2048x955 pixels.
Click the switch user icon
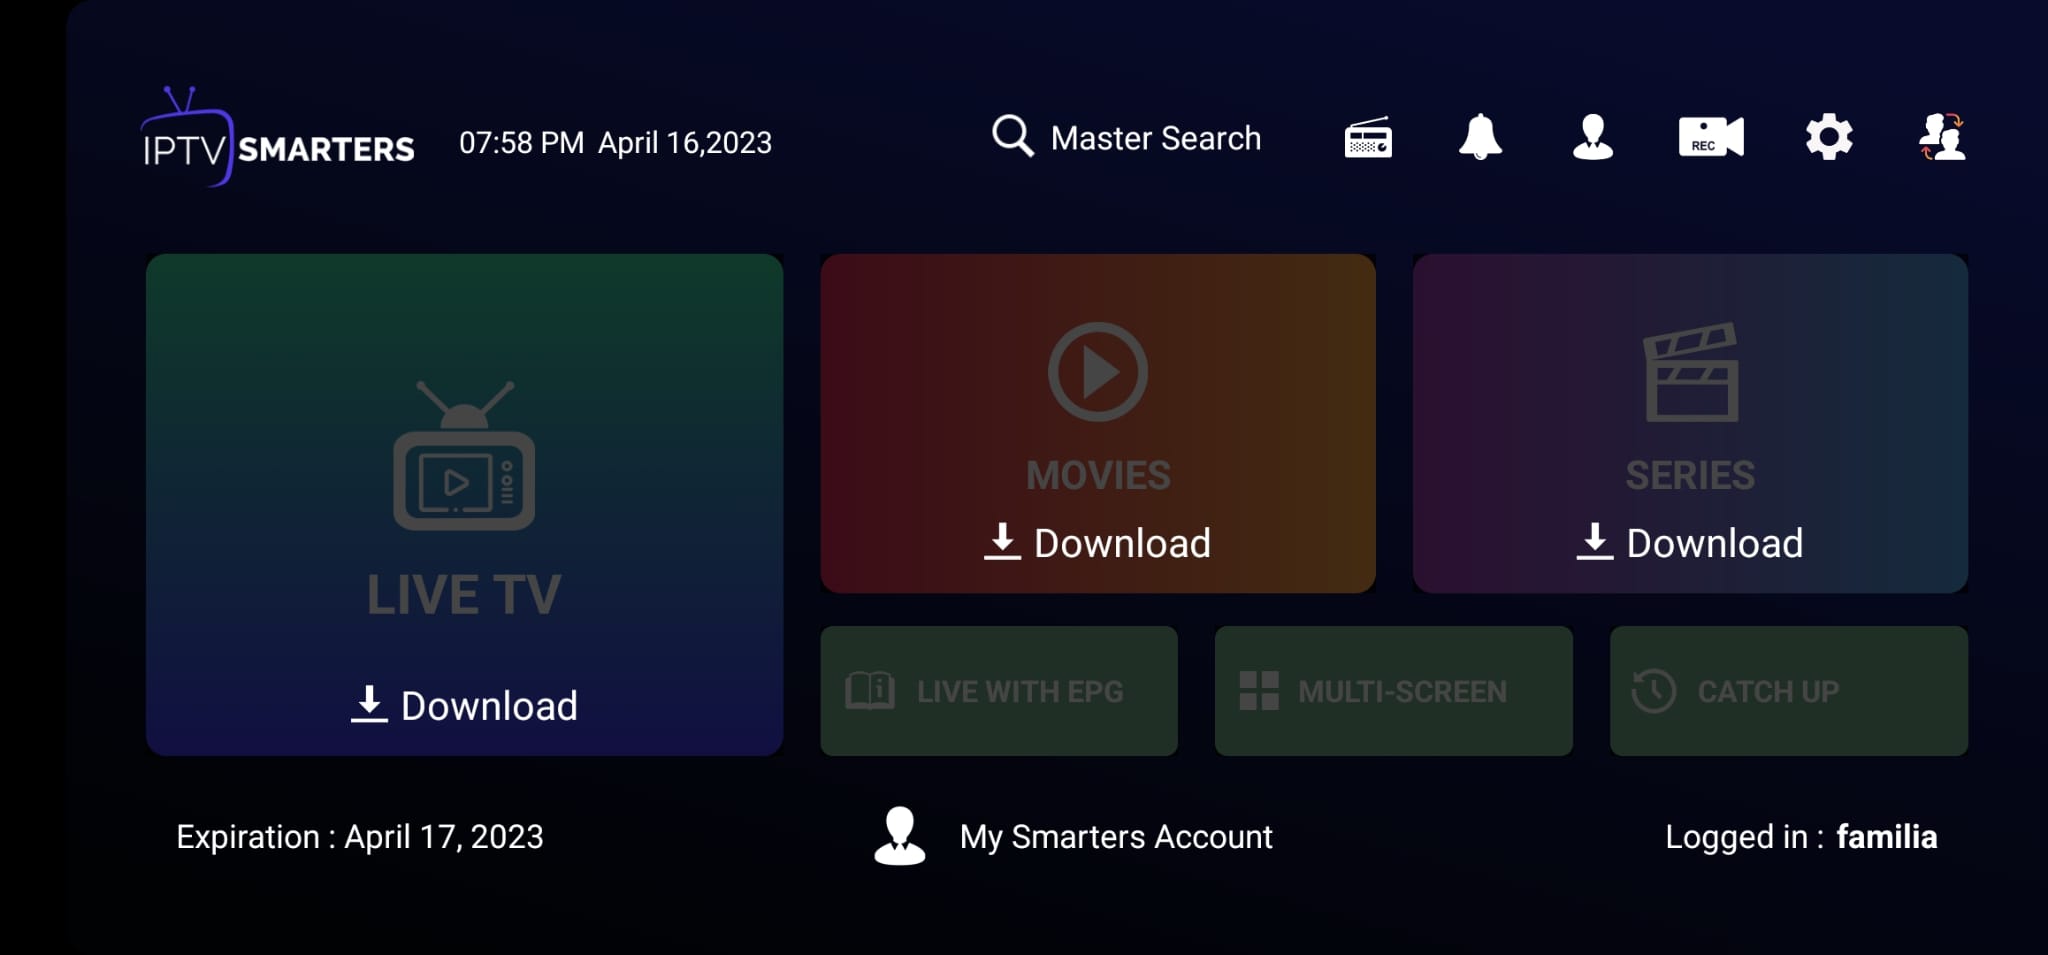pyautogui.click(x=1942, y=137)
